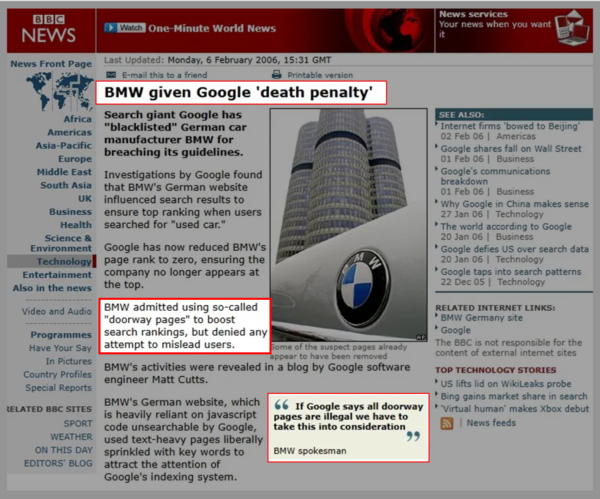This screenshot has width=600, height=499.
Task: Open Have Your Say
Action: click(x=60, y=348)
